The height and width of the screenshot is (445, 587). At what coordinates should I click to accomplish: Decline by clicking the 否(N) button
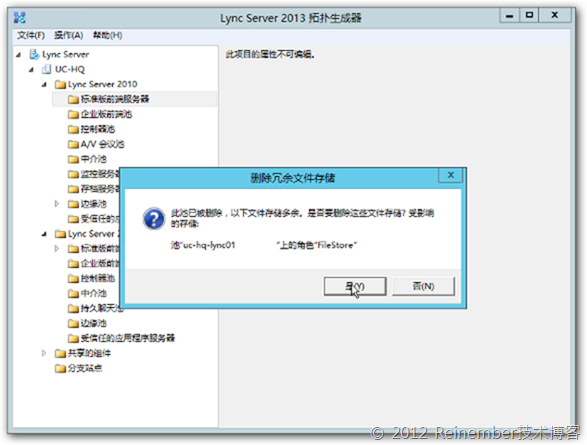(x=423, y=286)
